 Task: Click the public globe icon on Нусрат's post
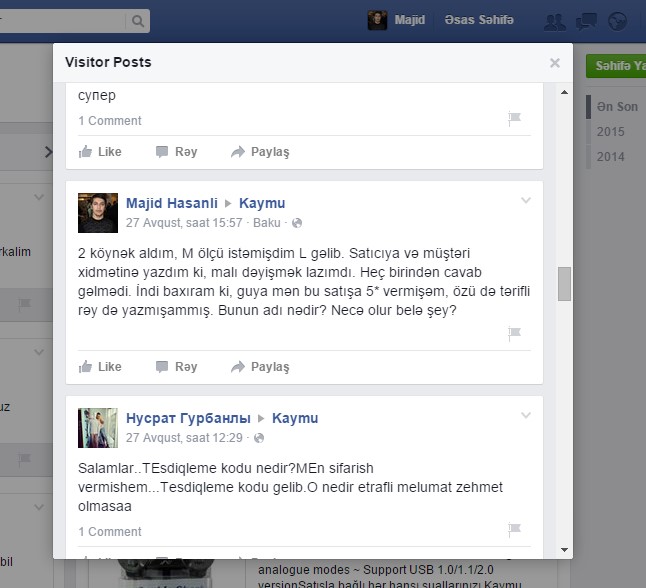point(259,438)
